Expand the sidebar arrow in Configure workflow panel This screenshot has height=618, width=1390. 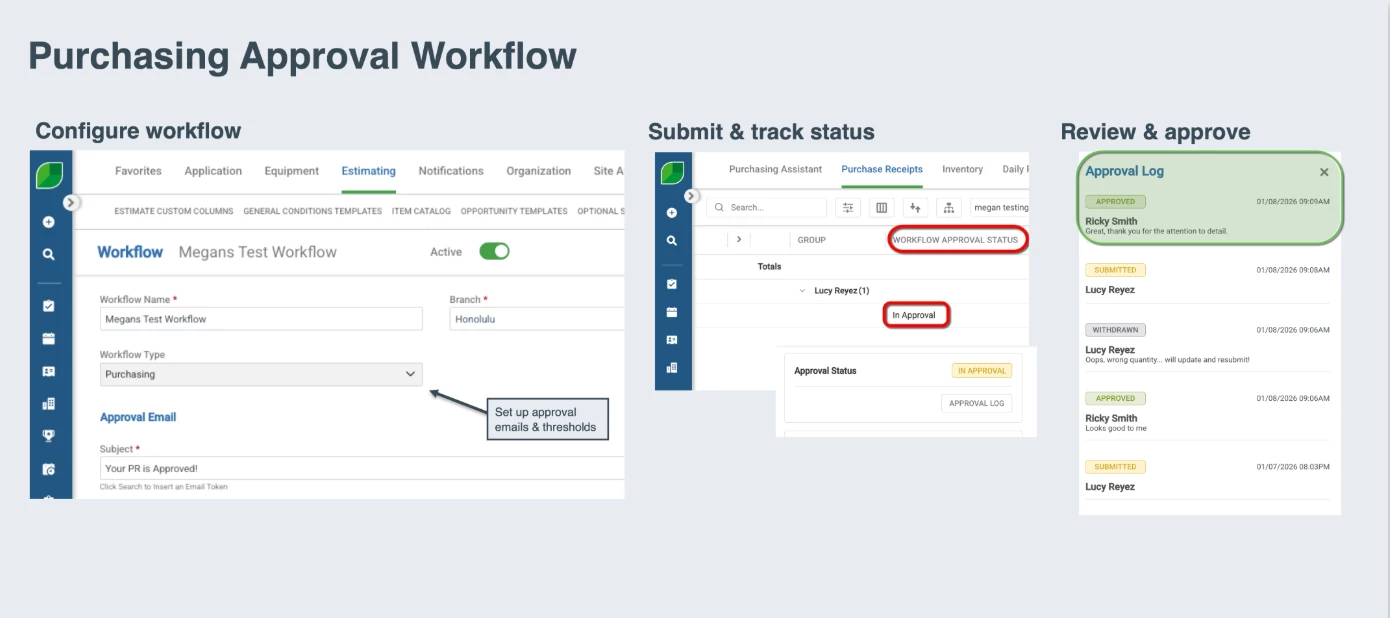coord(70,202)
